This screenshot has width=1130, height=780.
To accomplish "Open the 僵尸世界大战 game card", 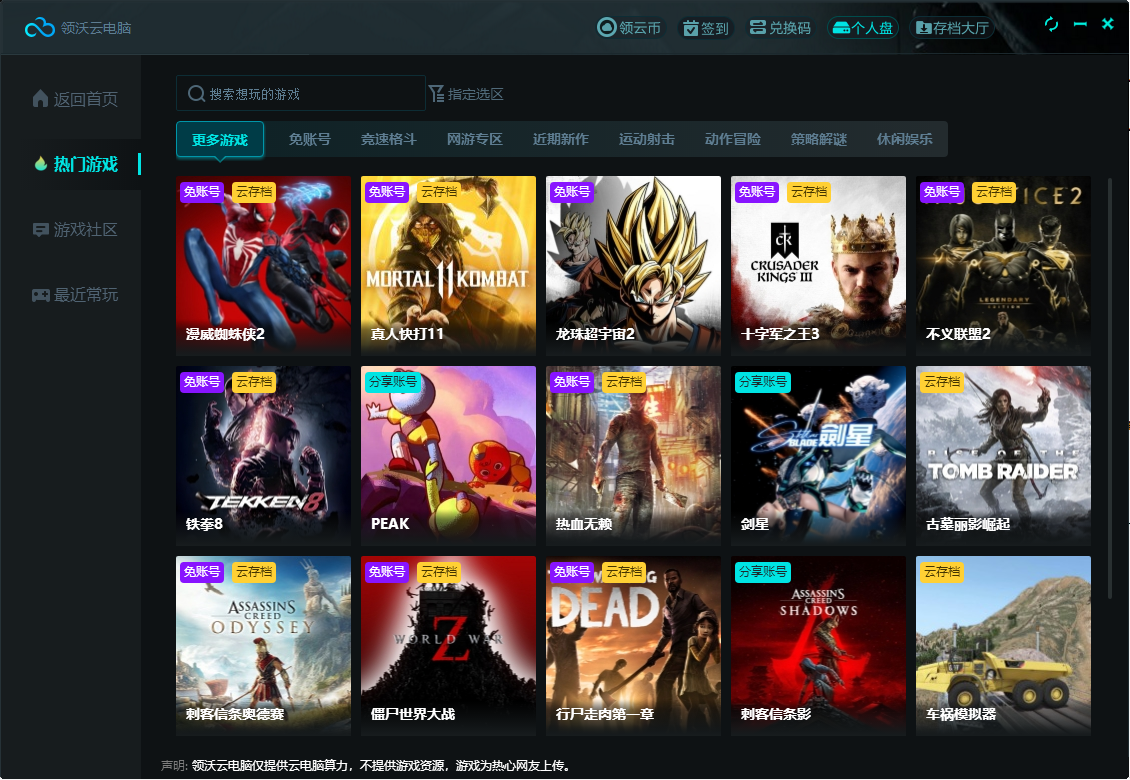I will pyautogui.click(x=448, y=646).
